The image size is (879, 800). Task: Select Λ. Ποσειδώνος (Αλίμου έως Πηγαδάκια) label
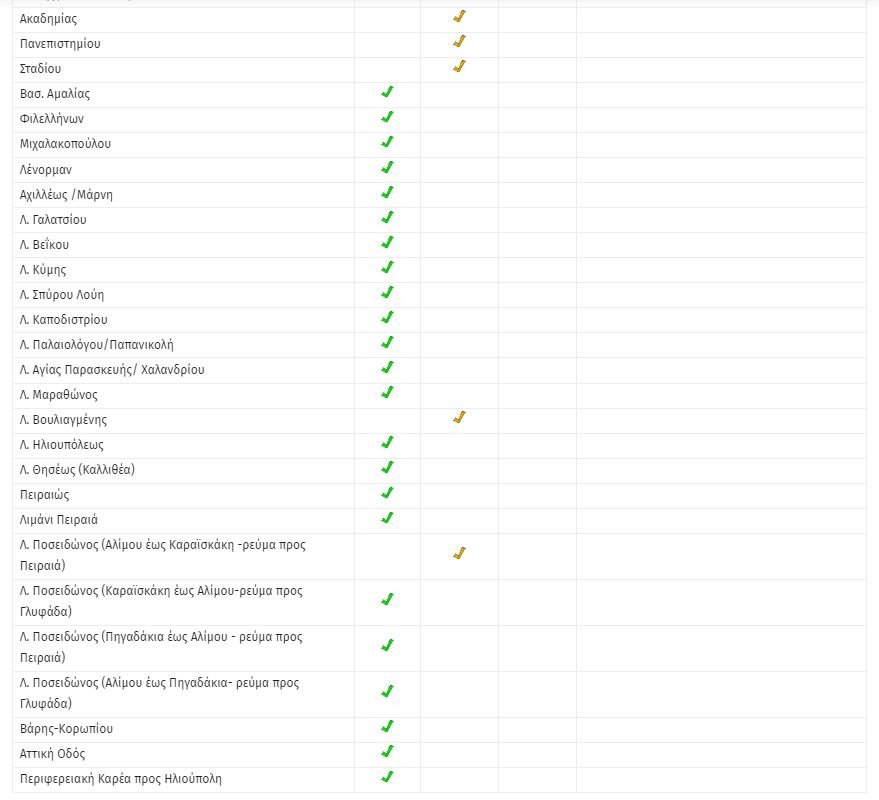point(160,693)
